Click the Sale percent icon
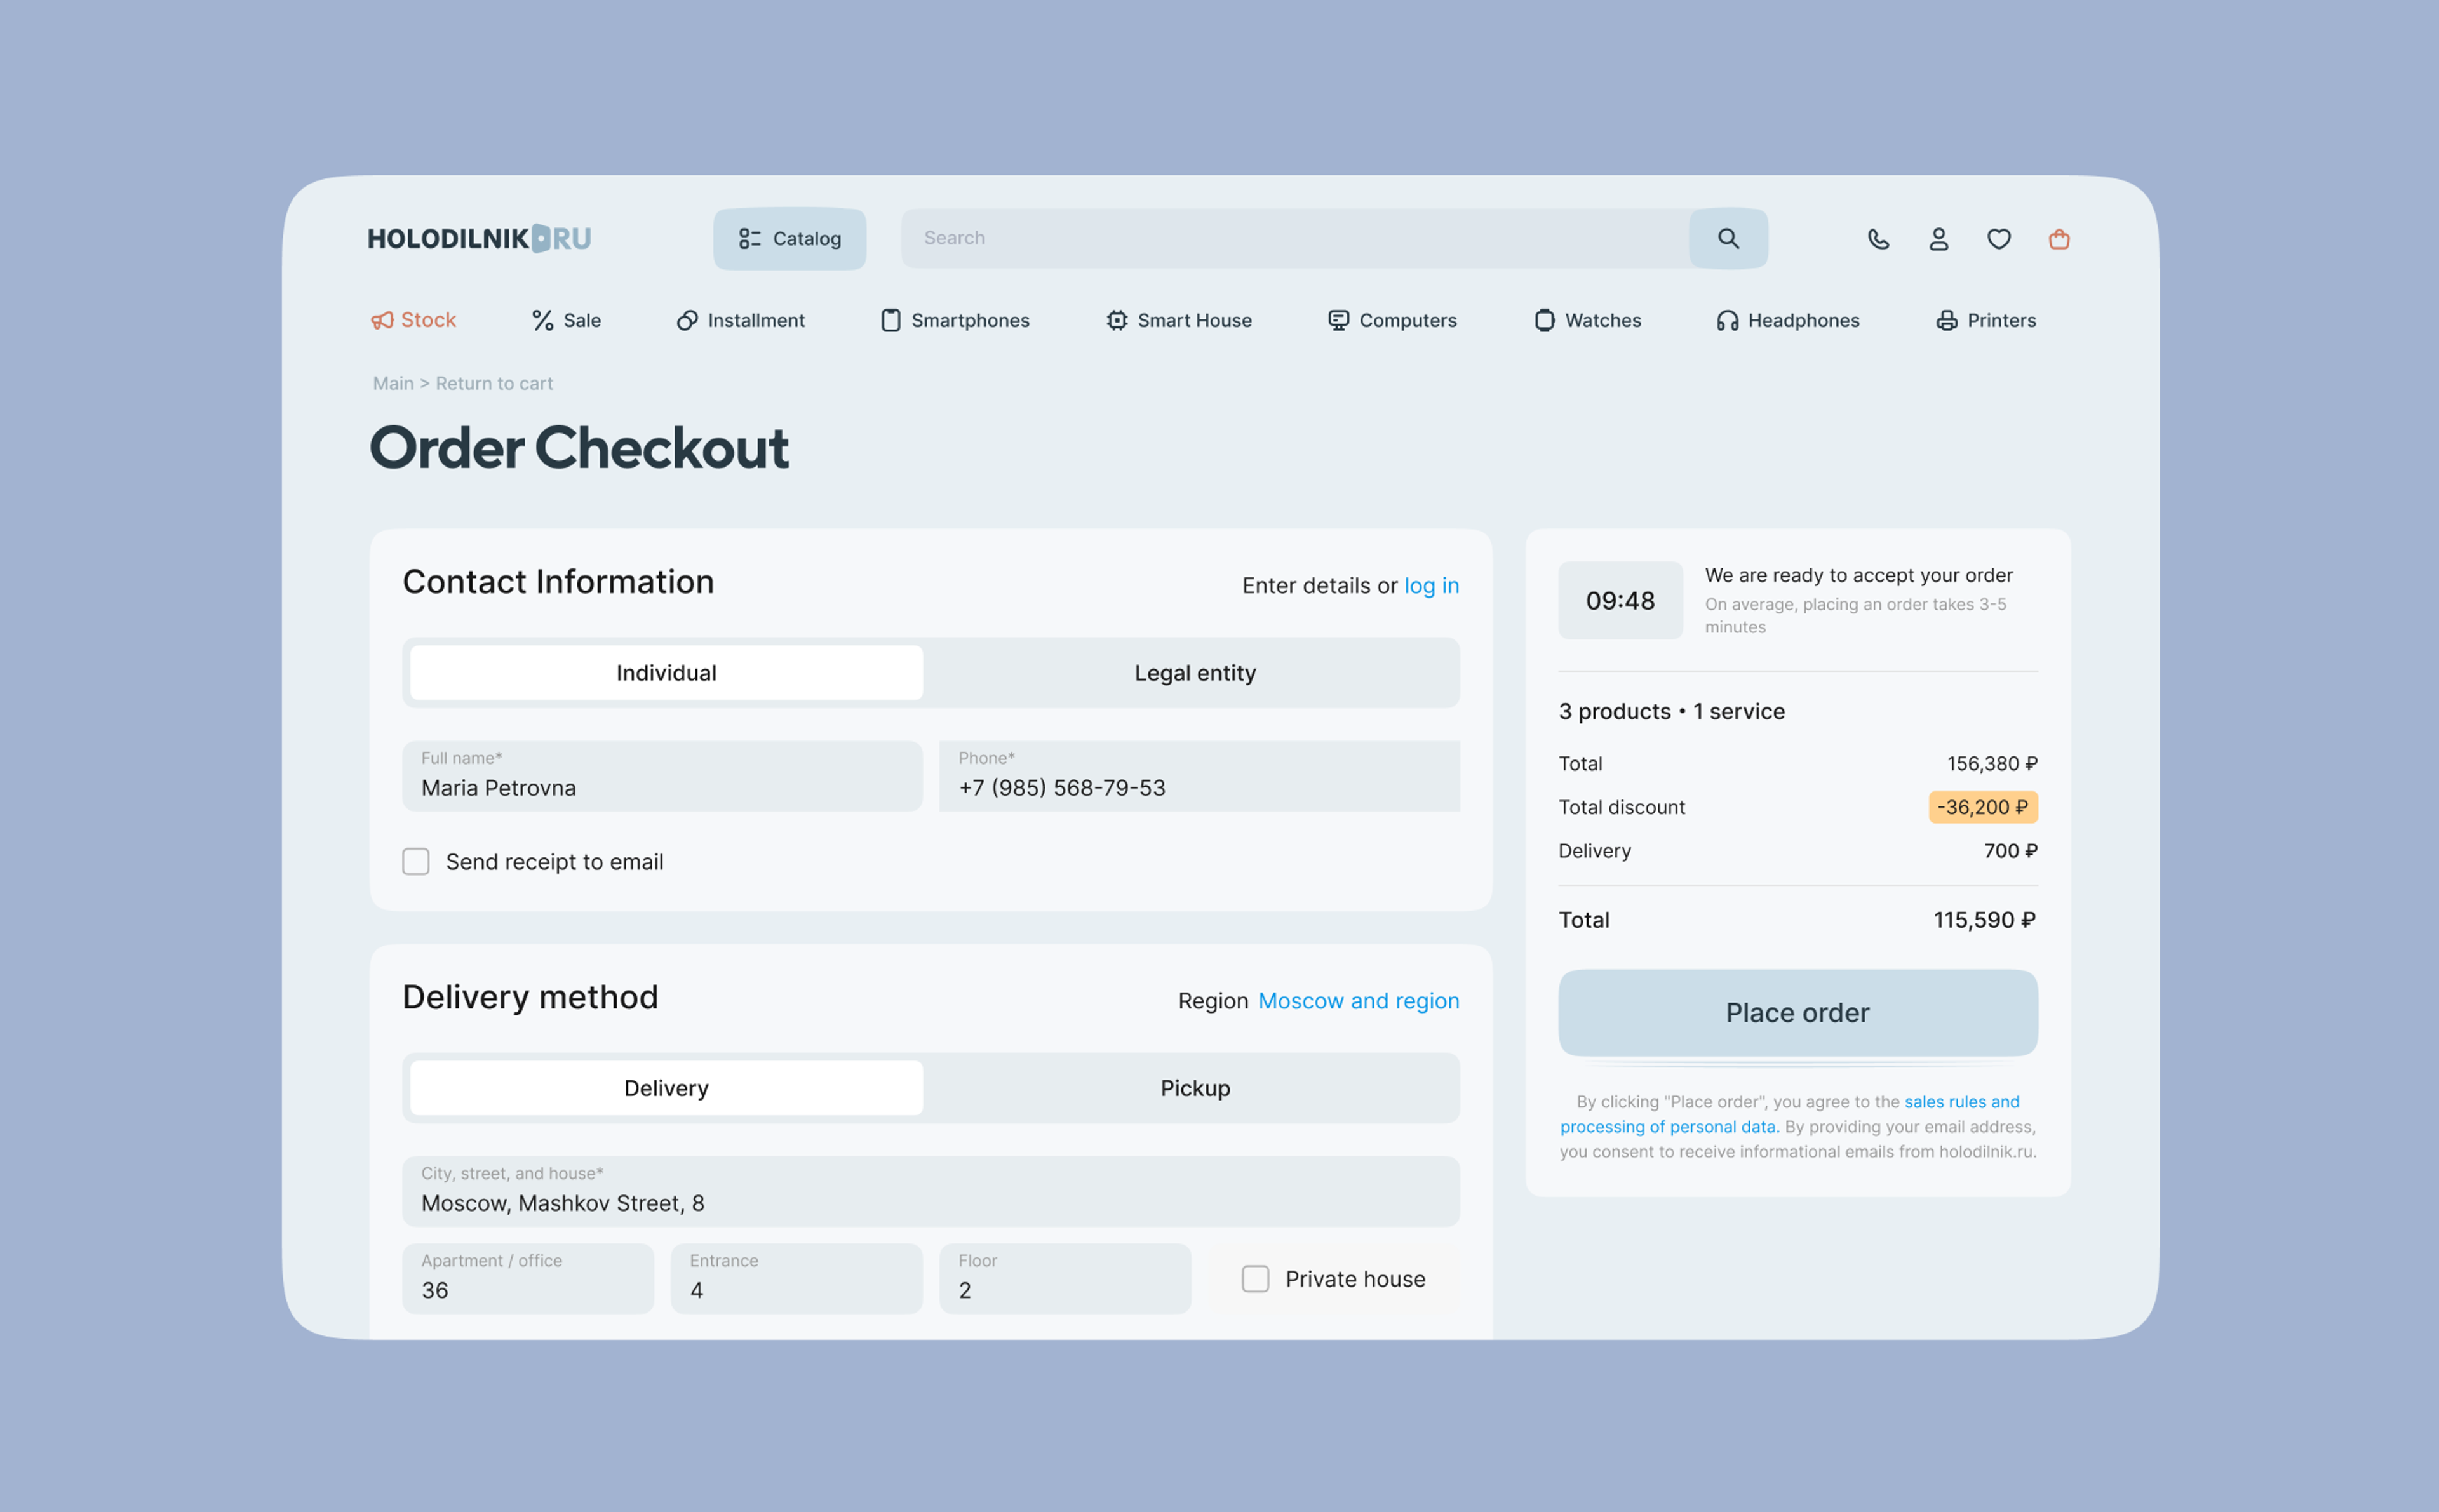This screenshot has height=1512, width=2439. [x=542, y=320]
